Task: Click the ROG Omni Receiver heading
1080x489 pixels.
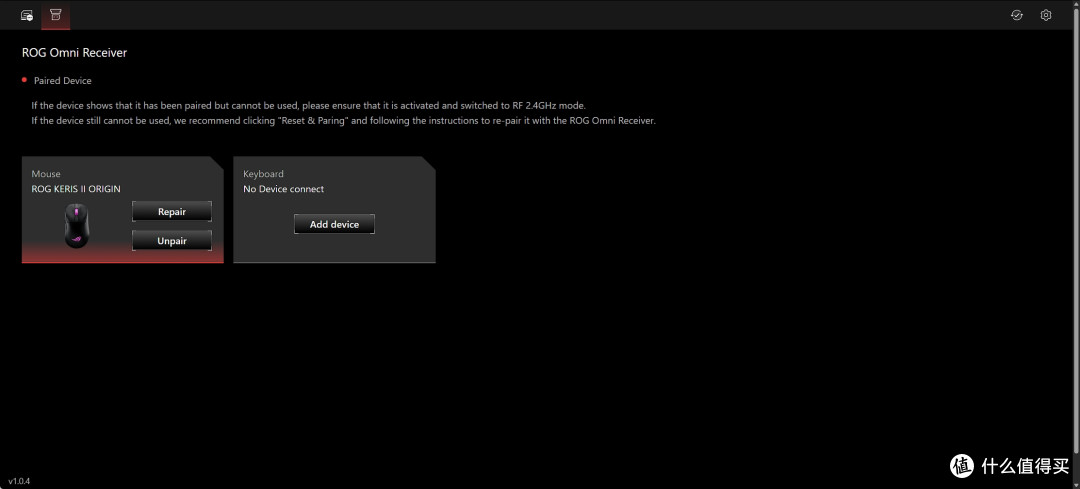Action: (74, 52)
